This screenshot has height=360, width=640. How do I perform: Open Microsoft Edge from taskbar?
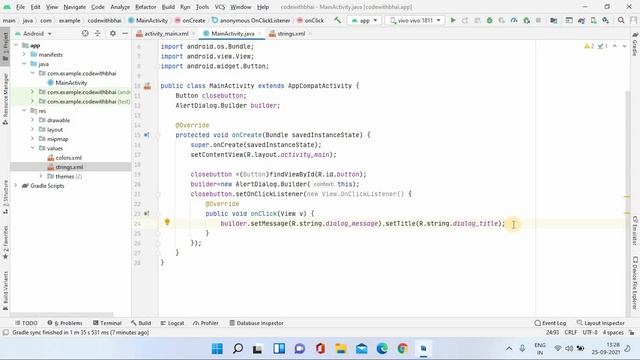point(382,349)
